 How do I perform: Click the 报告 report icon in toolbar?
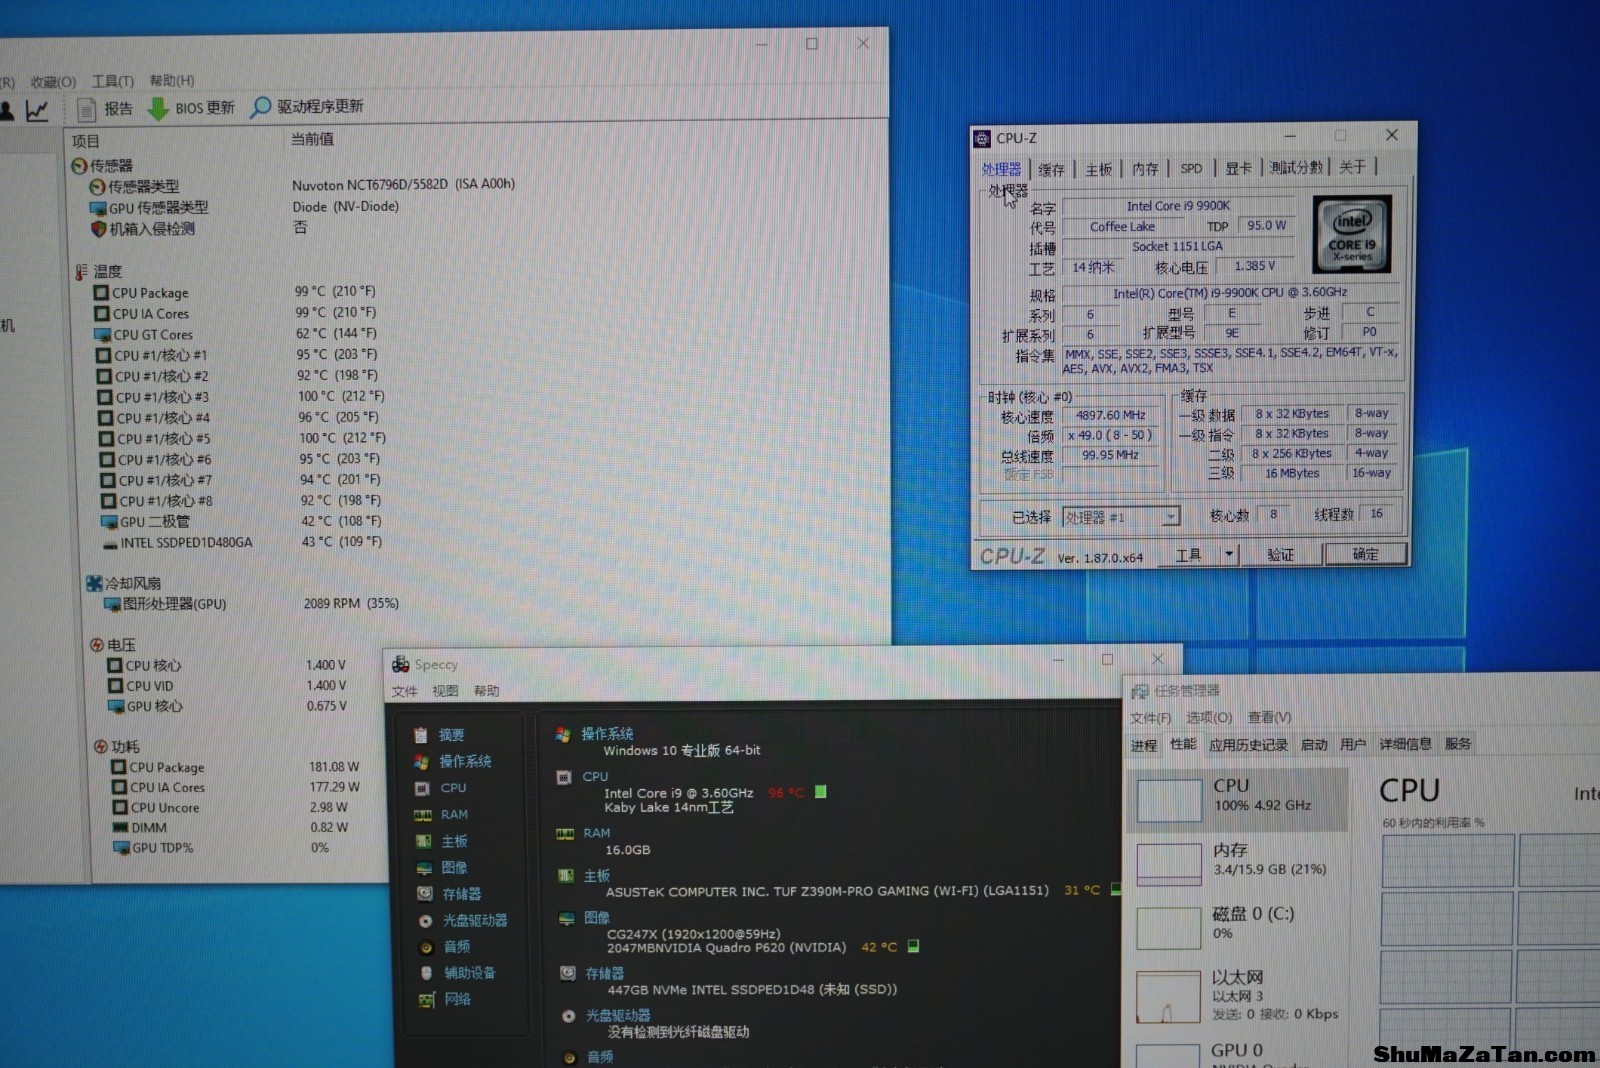(87, 109)
